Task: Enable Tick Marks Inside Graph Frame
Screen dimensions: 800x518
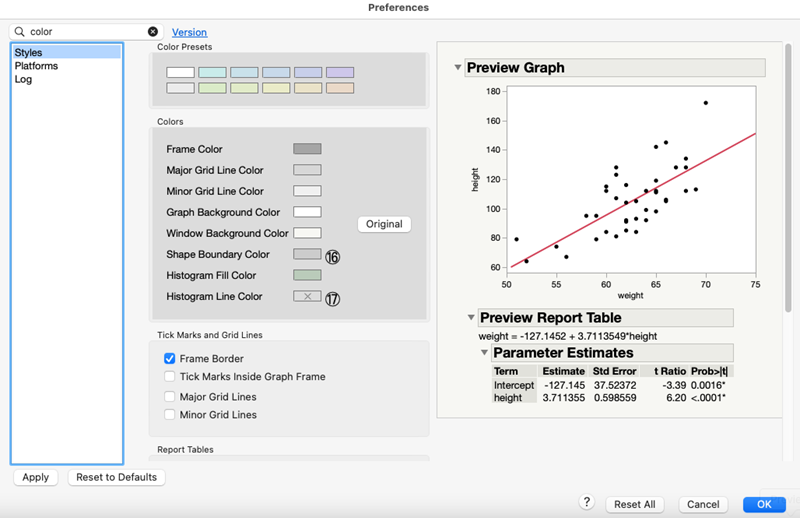Action: [x=170, y=377]
